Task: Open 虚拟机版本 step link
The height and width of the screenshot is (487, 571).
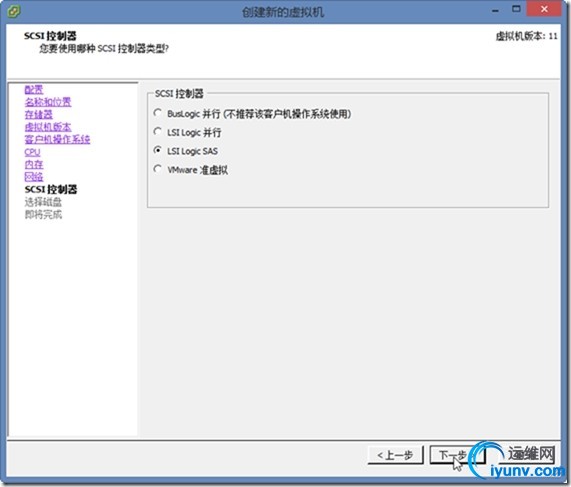Action: click(x=48, y=127)
